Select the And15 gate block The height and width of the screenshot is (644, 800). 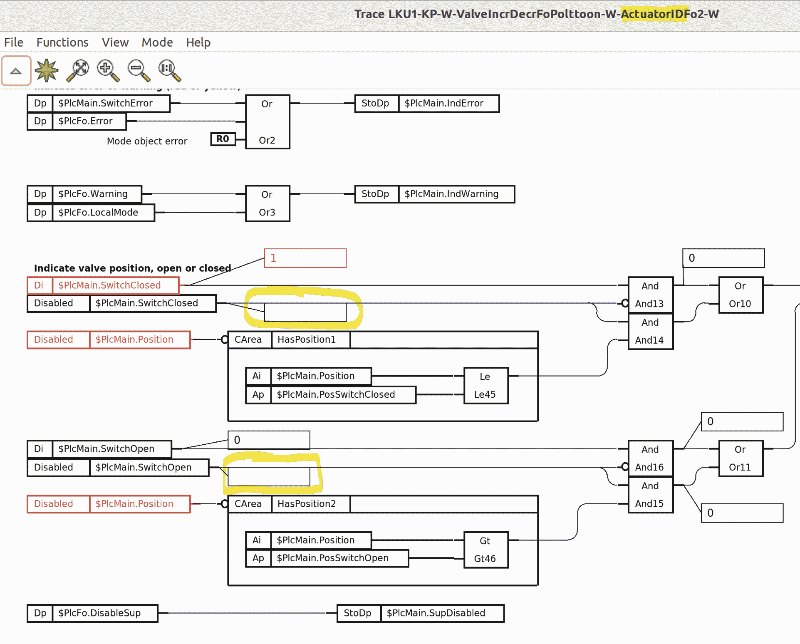coord(650,495)
